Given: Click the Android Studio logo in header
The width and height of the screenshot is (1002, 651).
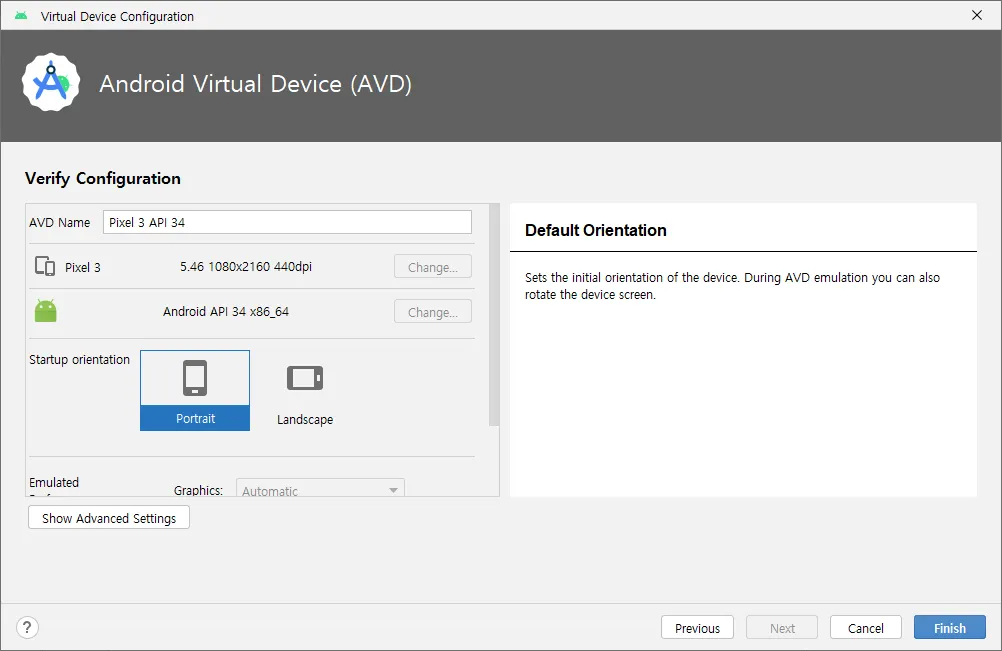Looking at the screenshot, I should [x=51, y=82].
